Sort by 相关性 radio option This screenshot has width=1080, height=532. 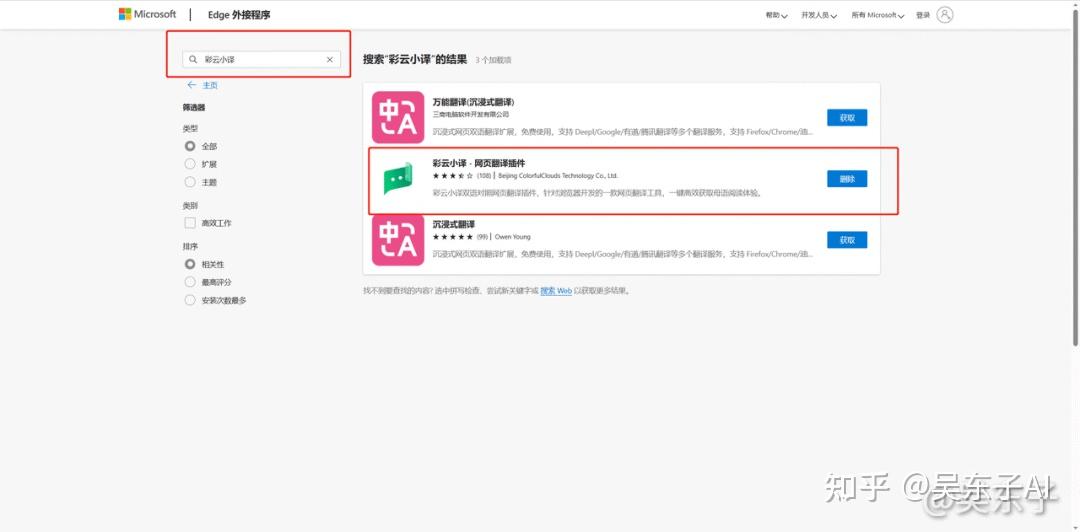tap(190, 264)
